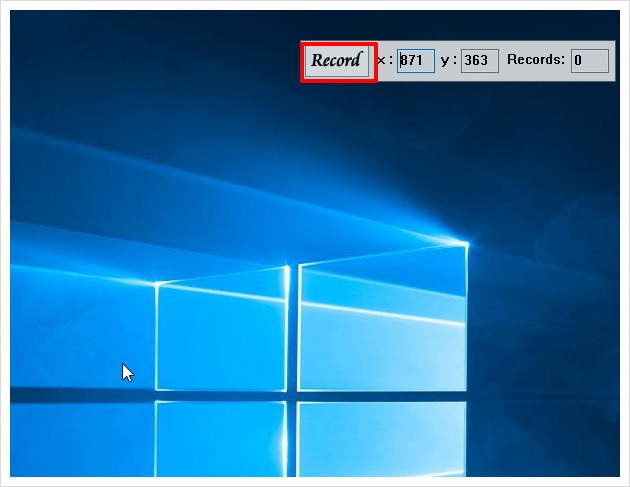Click the "Records:" label text
630x487 pixels.
coord(536,59)
